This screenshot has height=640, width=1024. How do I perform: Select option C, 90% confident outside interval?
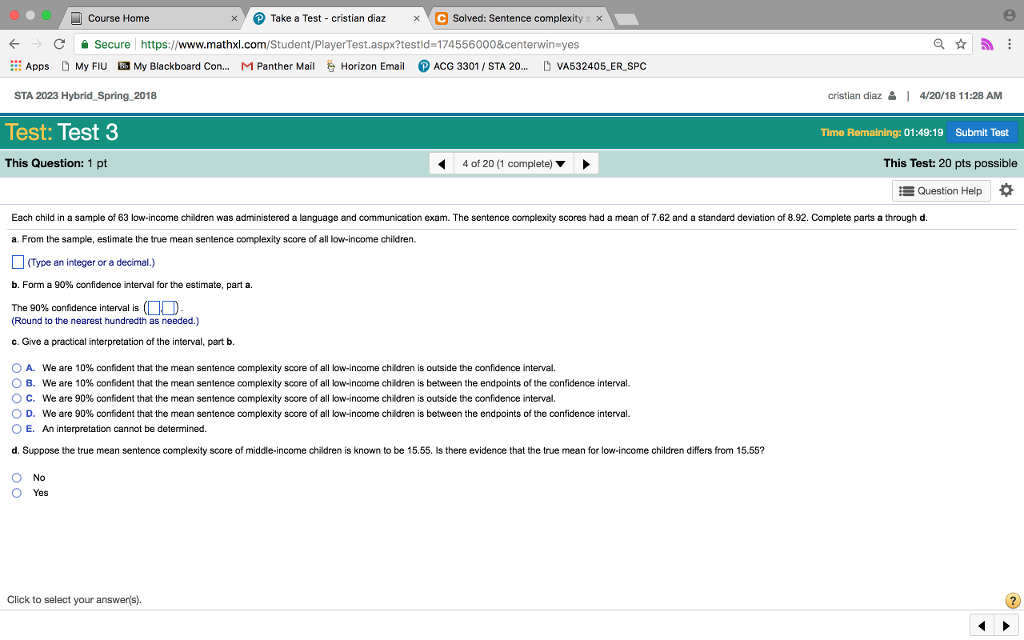point(16,398)
